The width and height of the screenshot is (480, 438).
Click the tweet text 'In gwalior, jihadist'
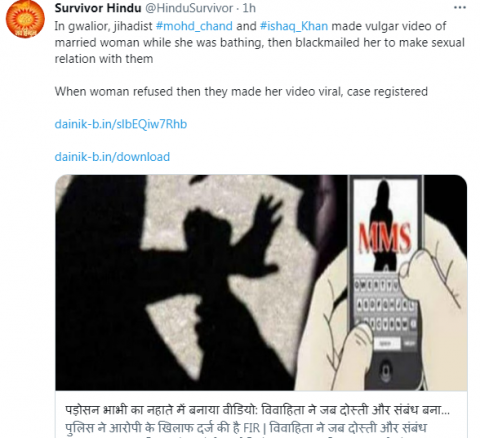(x=103, y=26)
